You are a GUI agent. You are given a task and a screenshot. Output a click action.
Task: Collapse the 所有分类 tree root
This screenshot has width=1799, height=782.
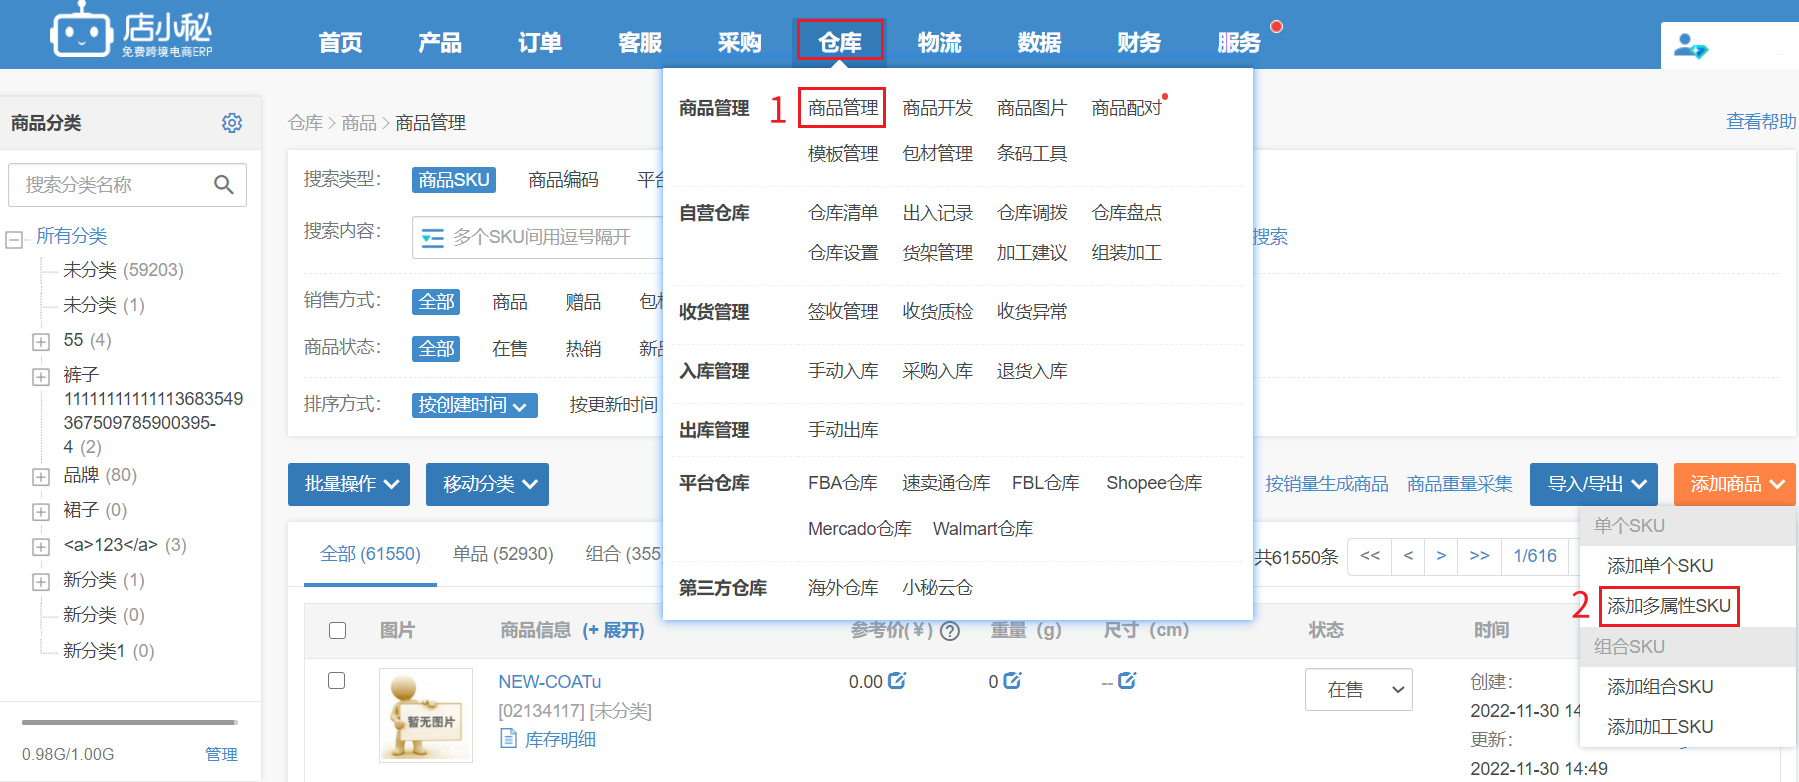[x=14, y=240]
